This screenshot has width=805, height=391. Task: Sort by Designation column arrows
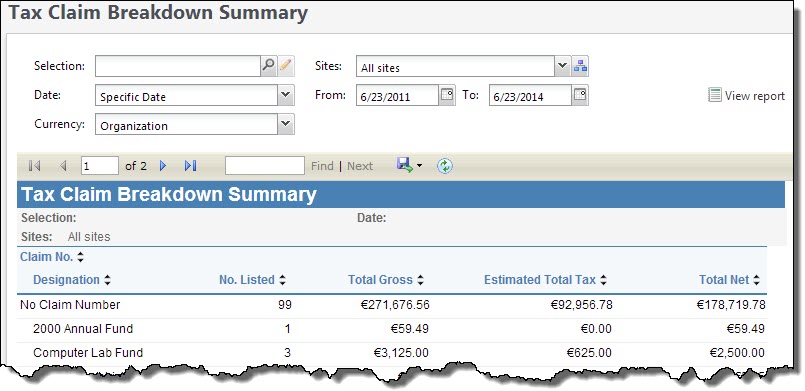tap(107, 280)
